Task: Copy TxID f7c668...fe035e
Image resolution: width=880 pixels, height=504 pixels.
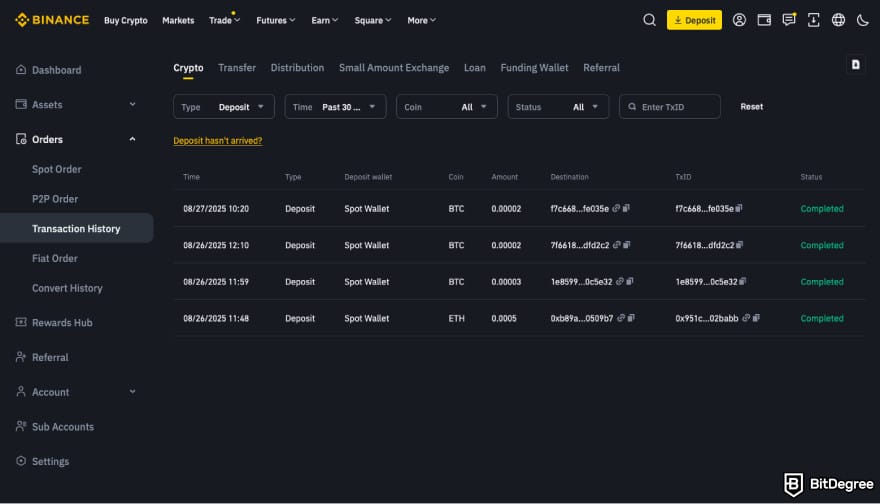Action: pyautogui.click(x=739, y=208)
